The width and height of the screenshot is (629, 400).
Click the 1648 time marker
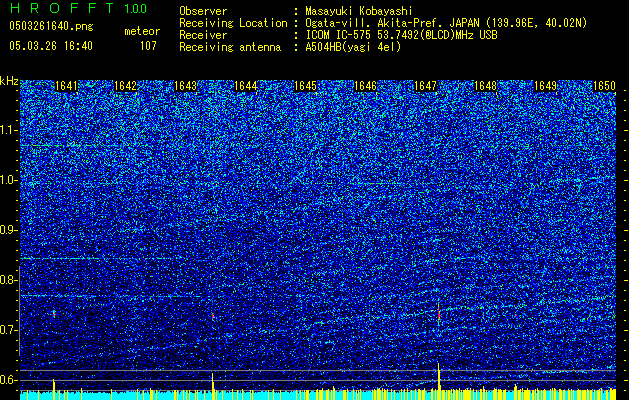[x=485, y=86]
